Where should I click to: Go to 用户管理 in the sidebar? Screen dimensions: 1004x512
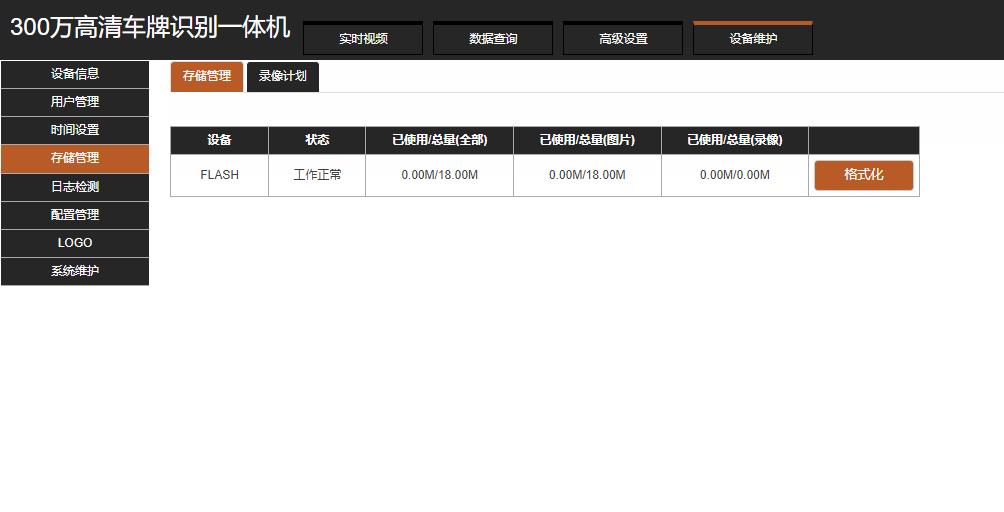75,102
